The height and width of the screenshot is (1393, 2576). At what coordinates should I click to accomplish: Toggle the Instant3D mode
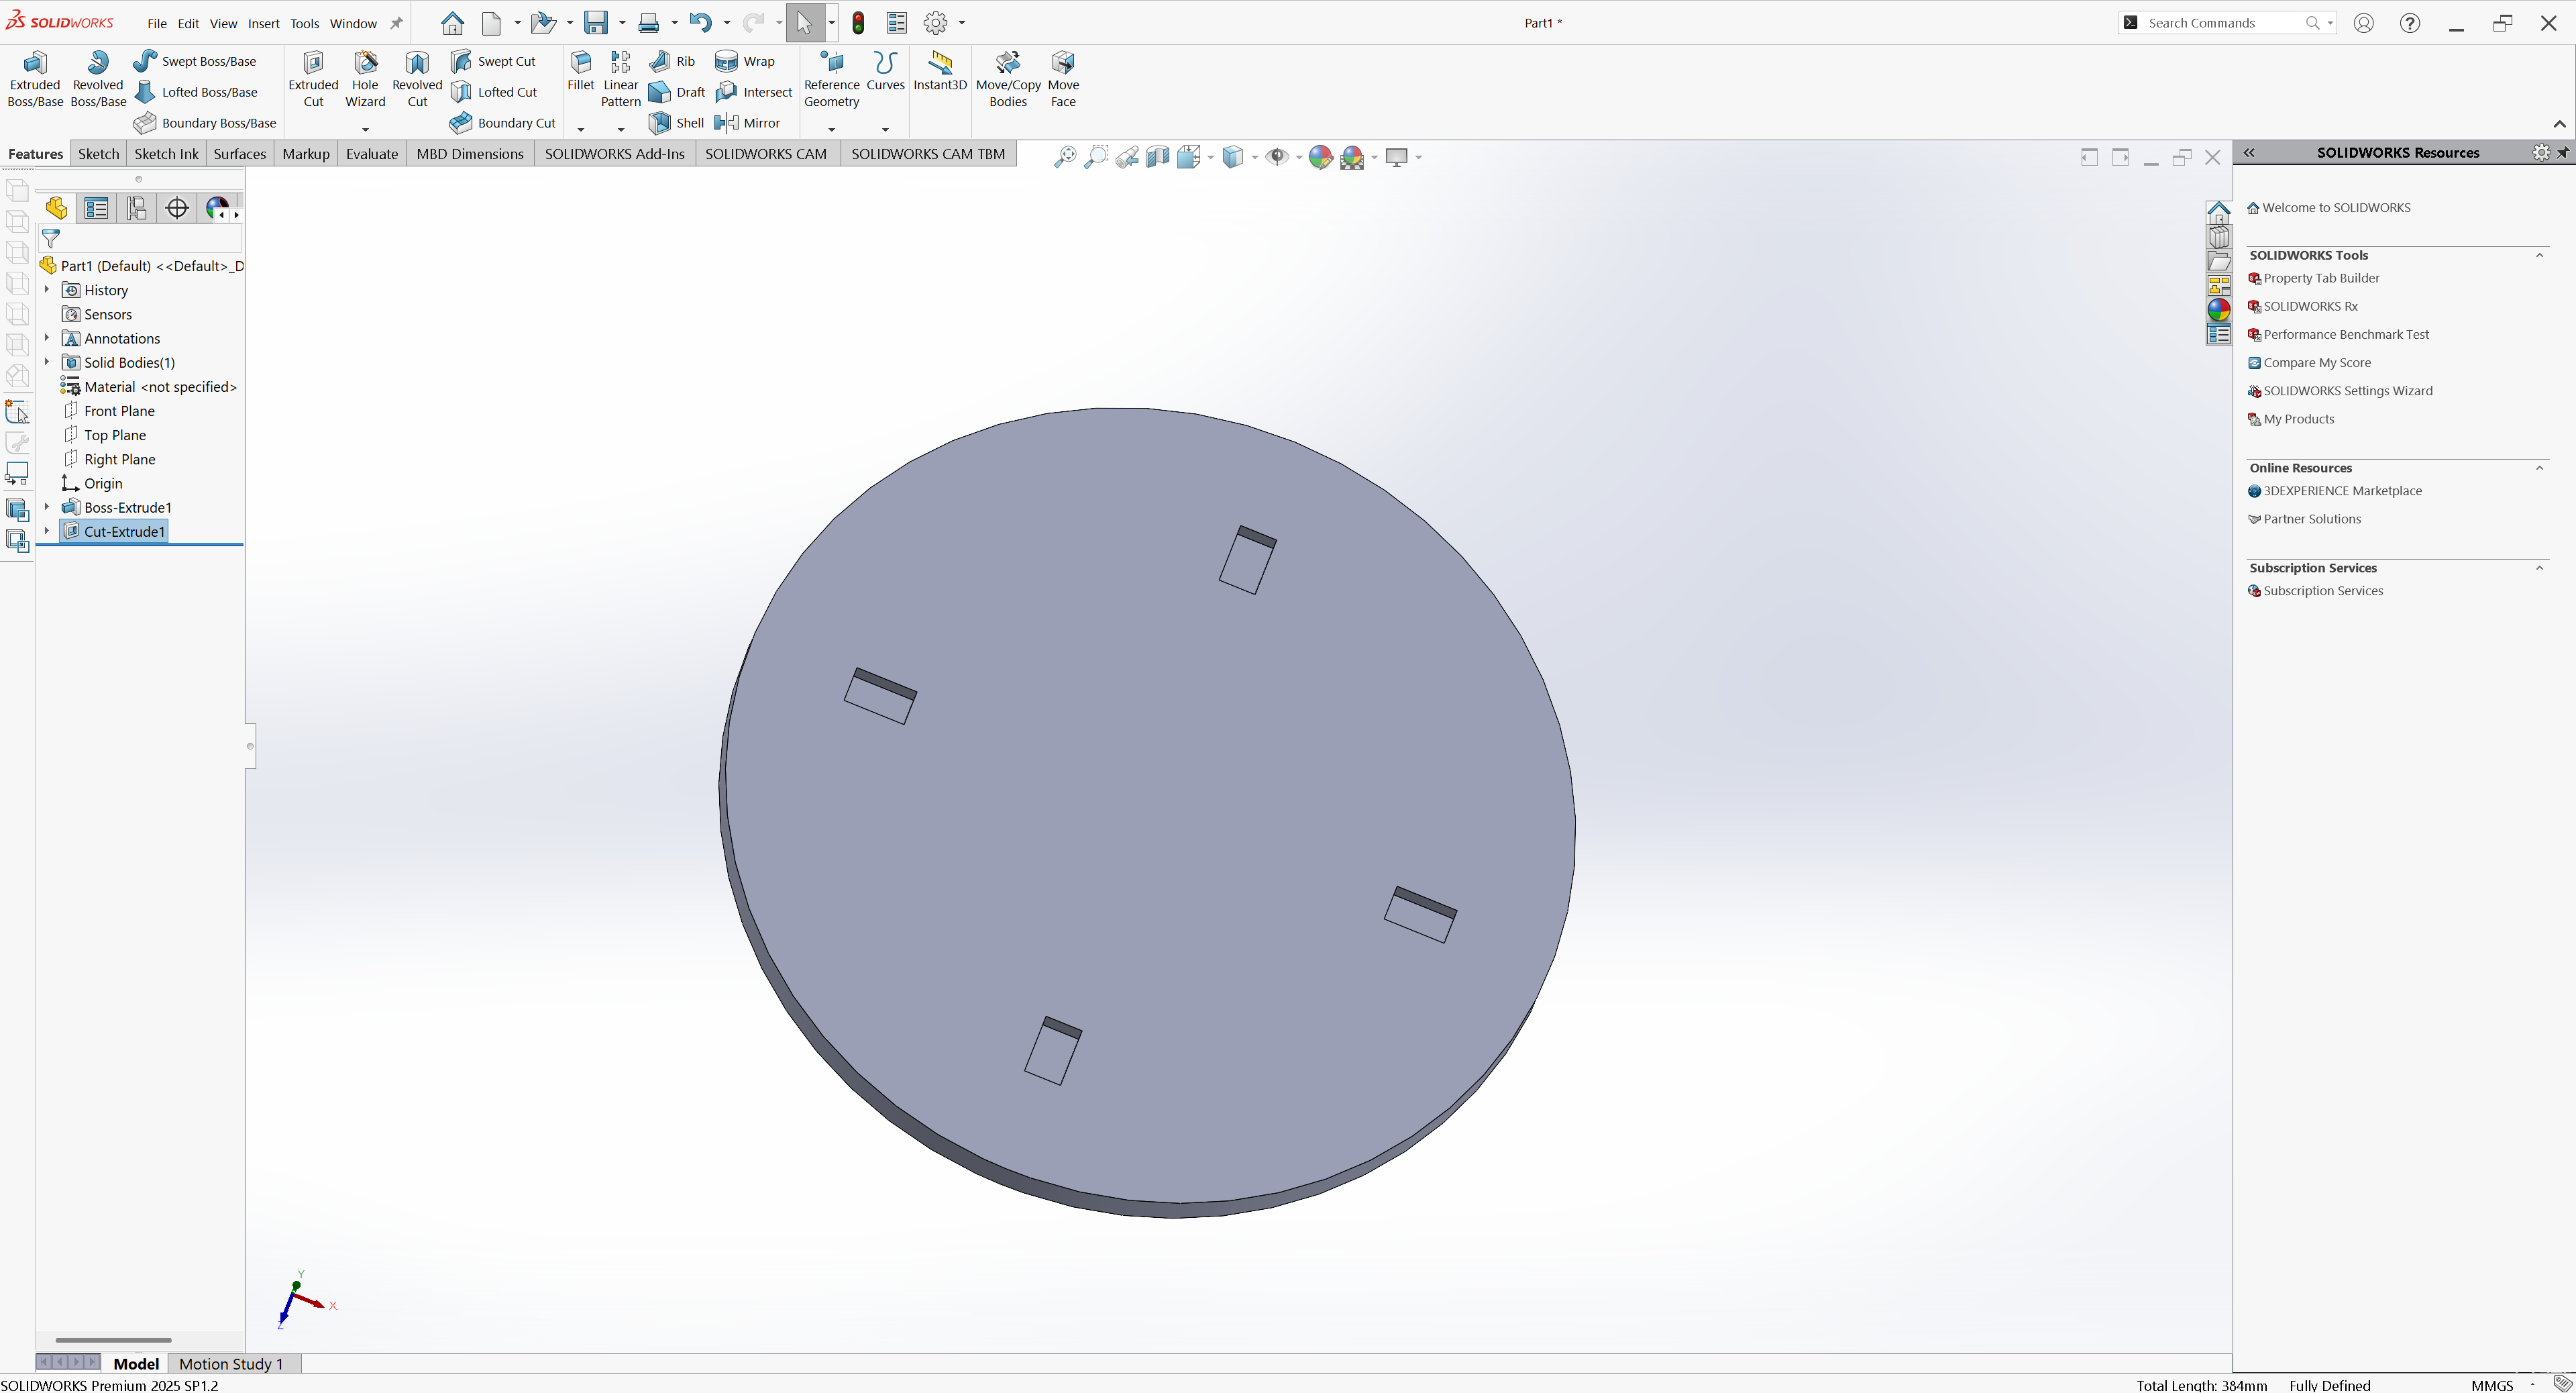[x=940, y=71]
